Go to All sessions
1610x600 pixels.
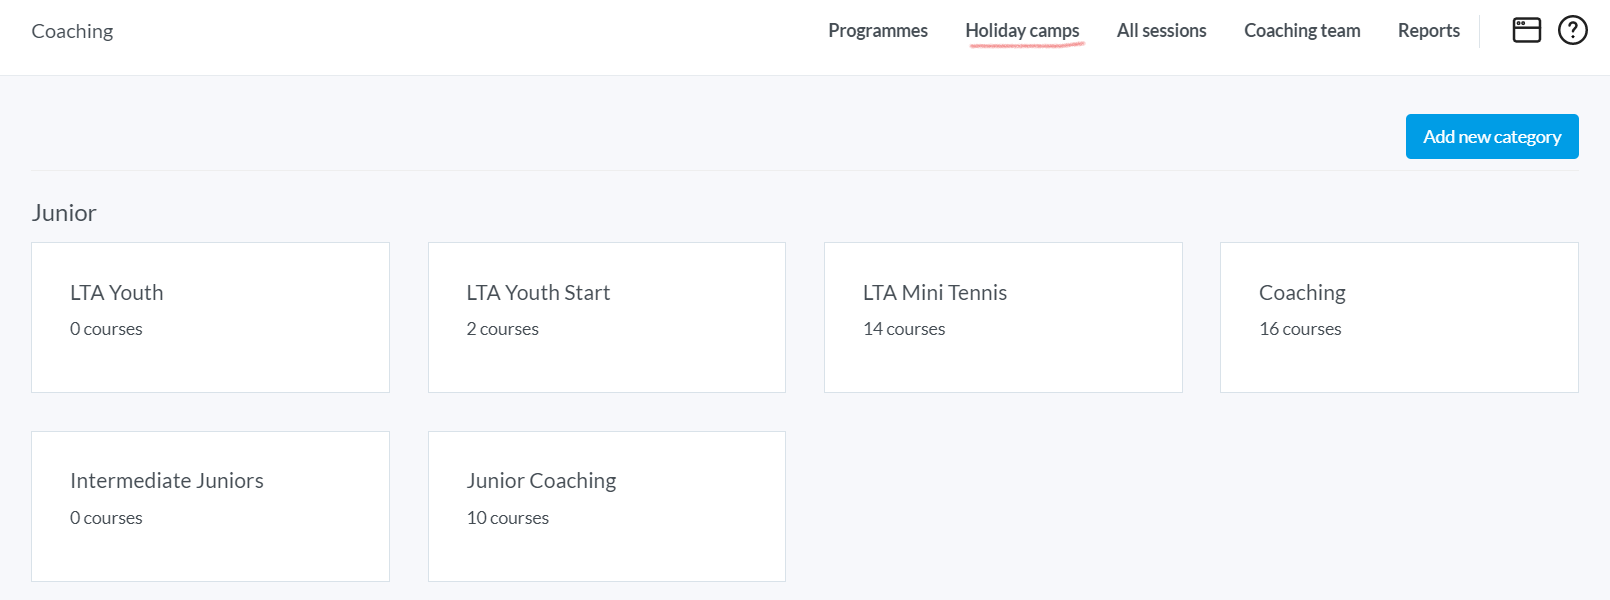click(1161, 31)
